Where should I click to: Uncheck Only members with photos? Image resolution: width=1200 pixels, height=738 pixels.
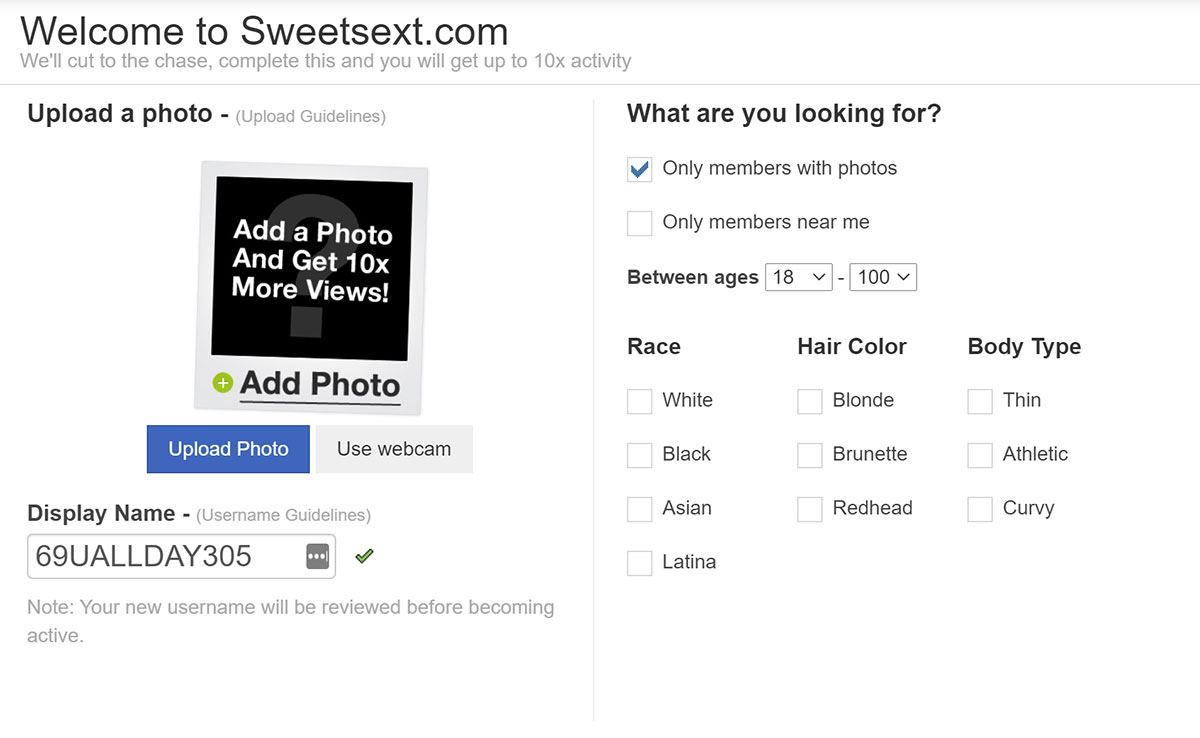(x=639, y=169)
